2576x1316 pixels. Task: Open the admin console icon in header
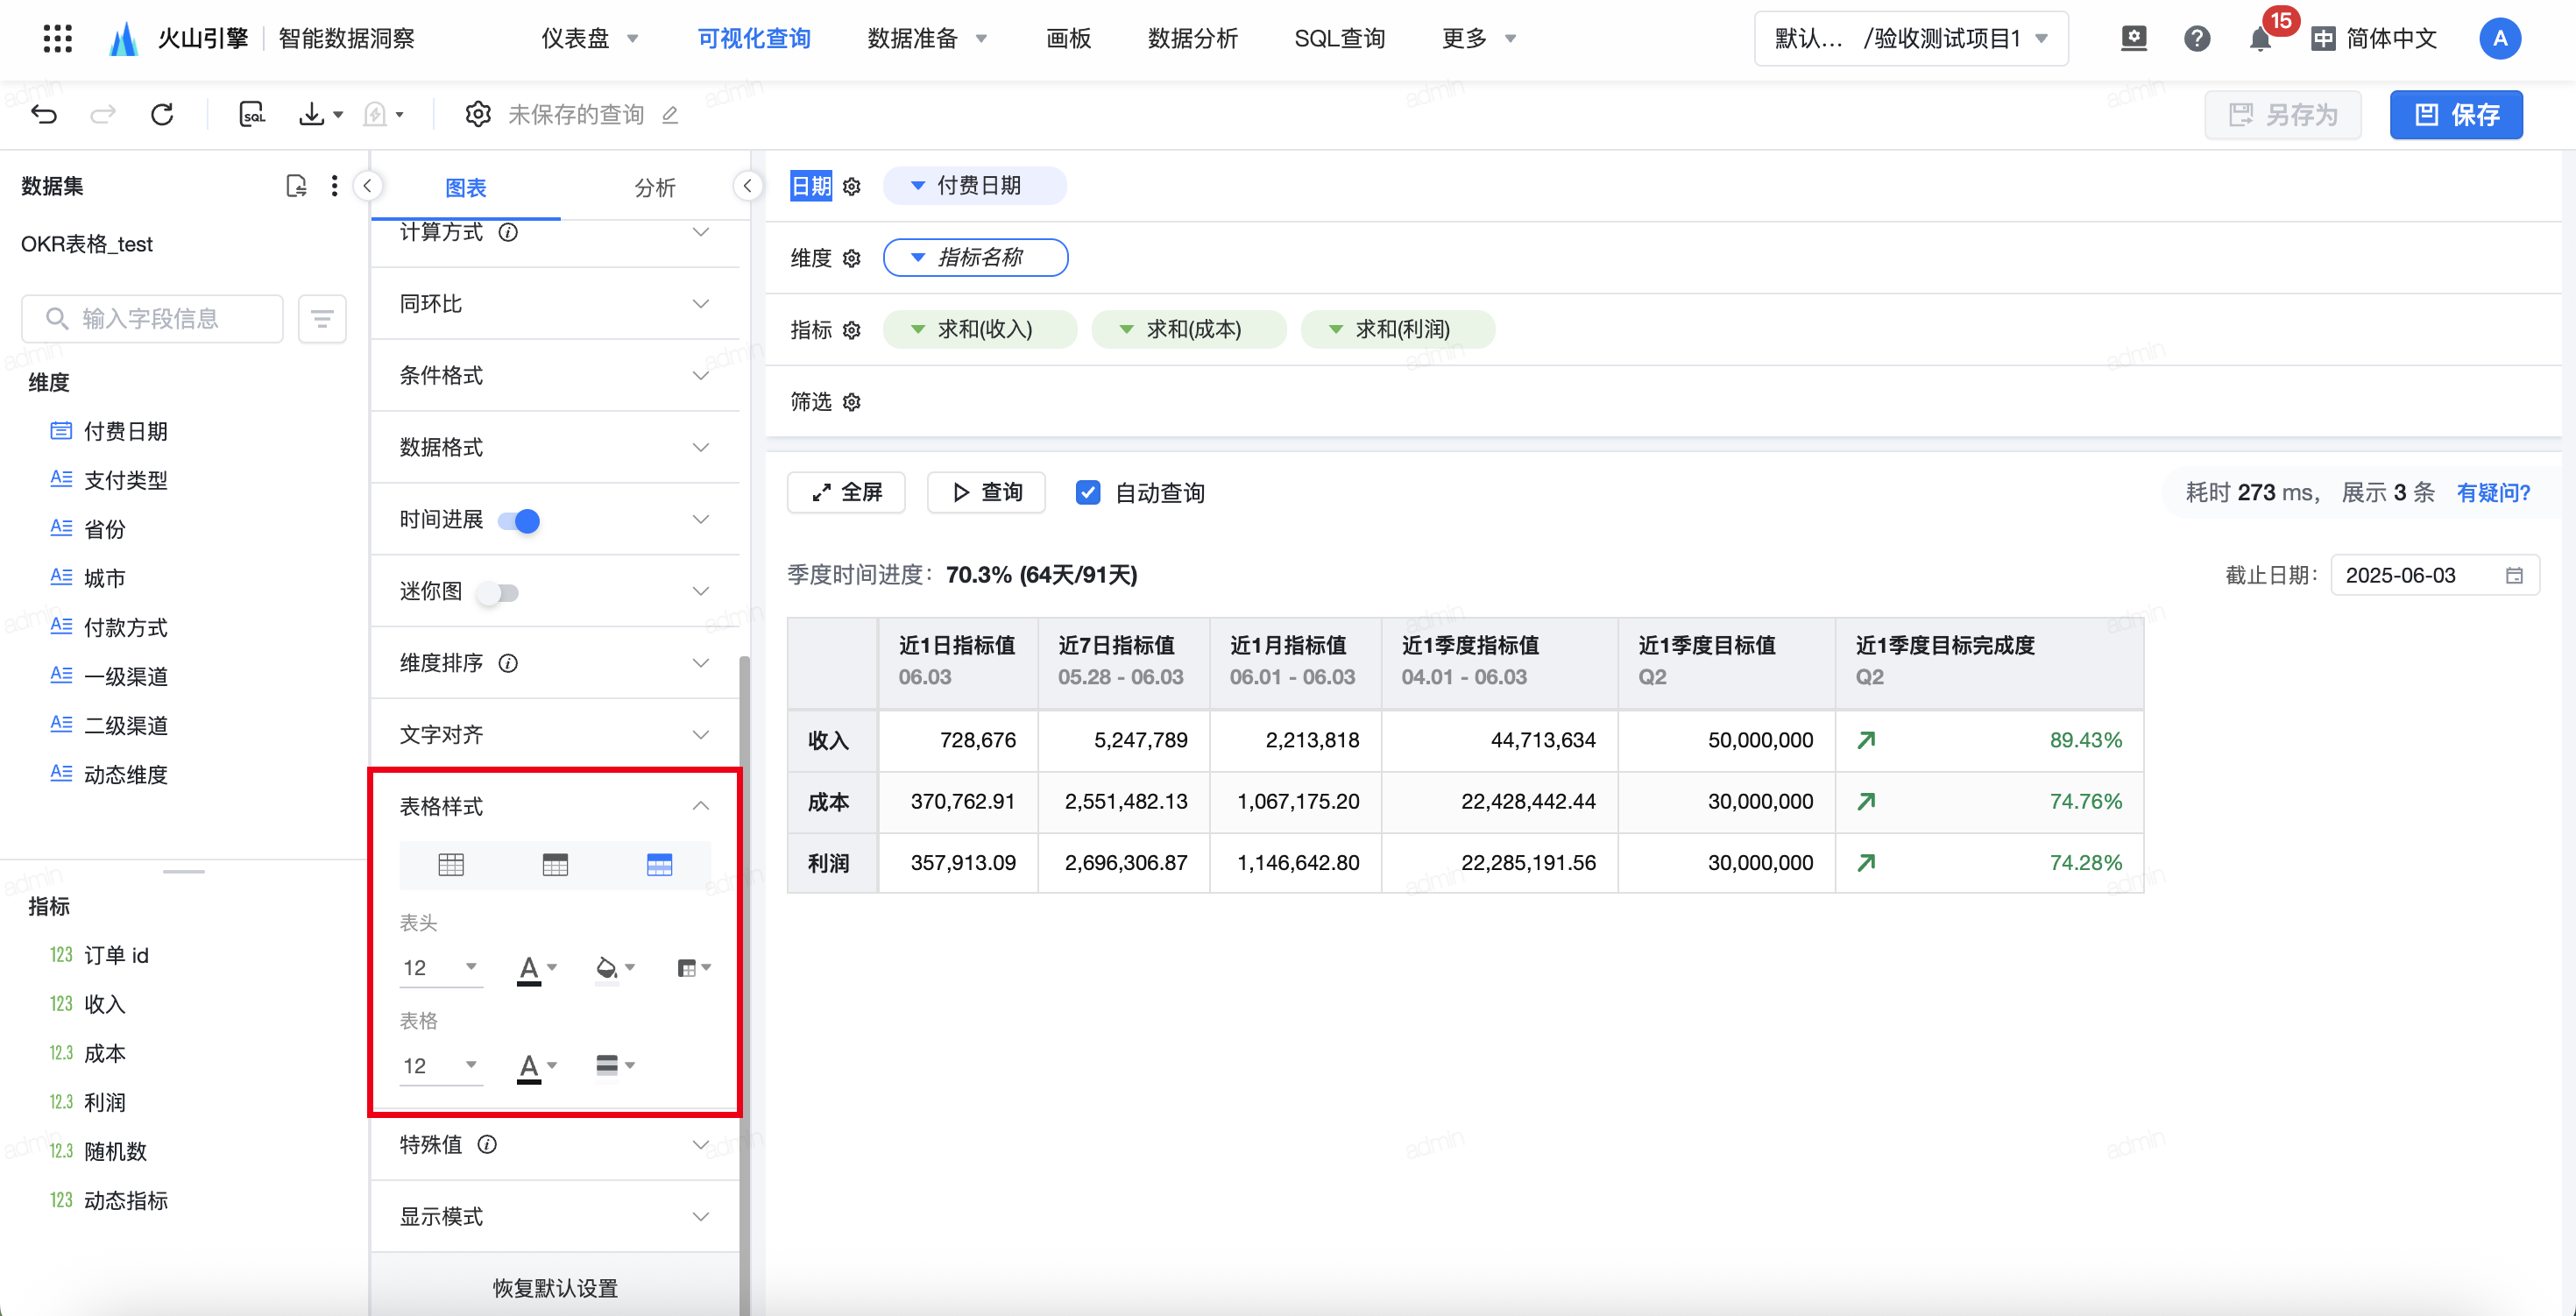(2133, 39)
